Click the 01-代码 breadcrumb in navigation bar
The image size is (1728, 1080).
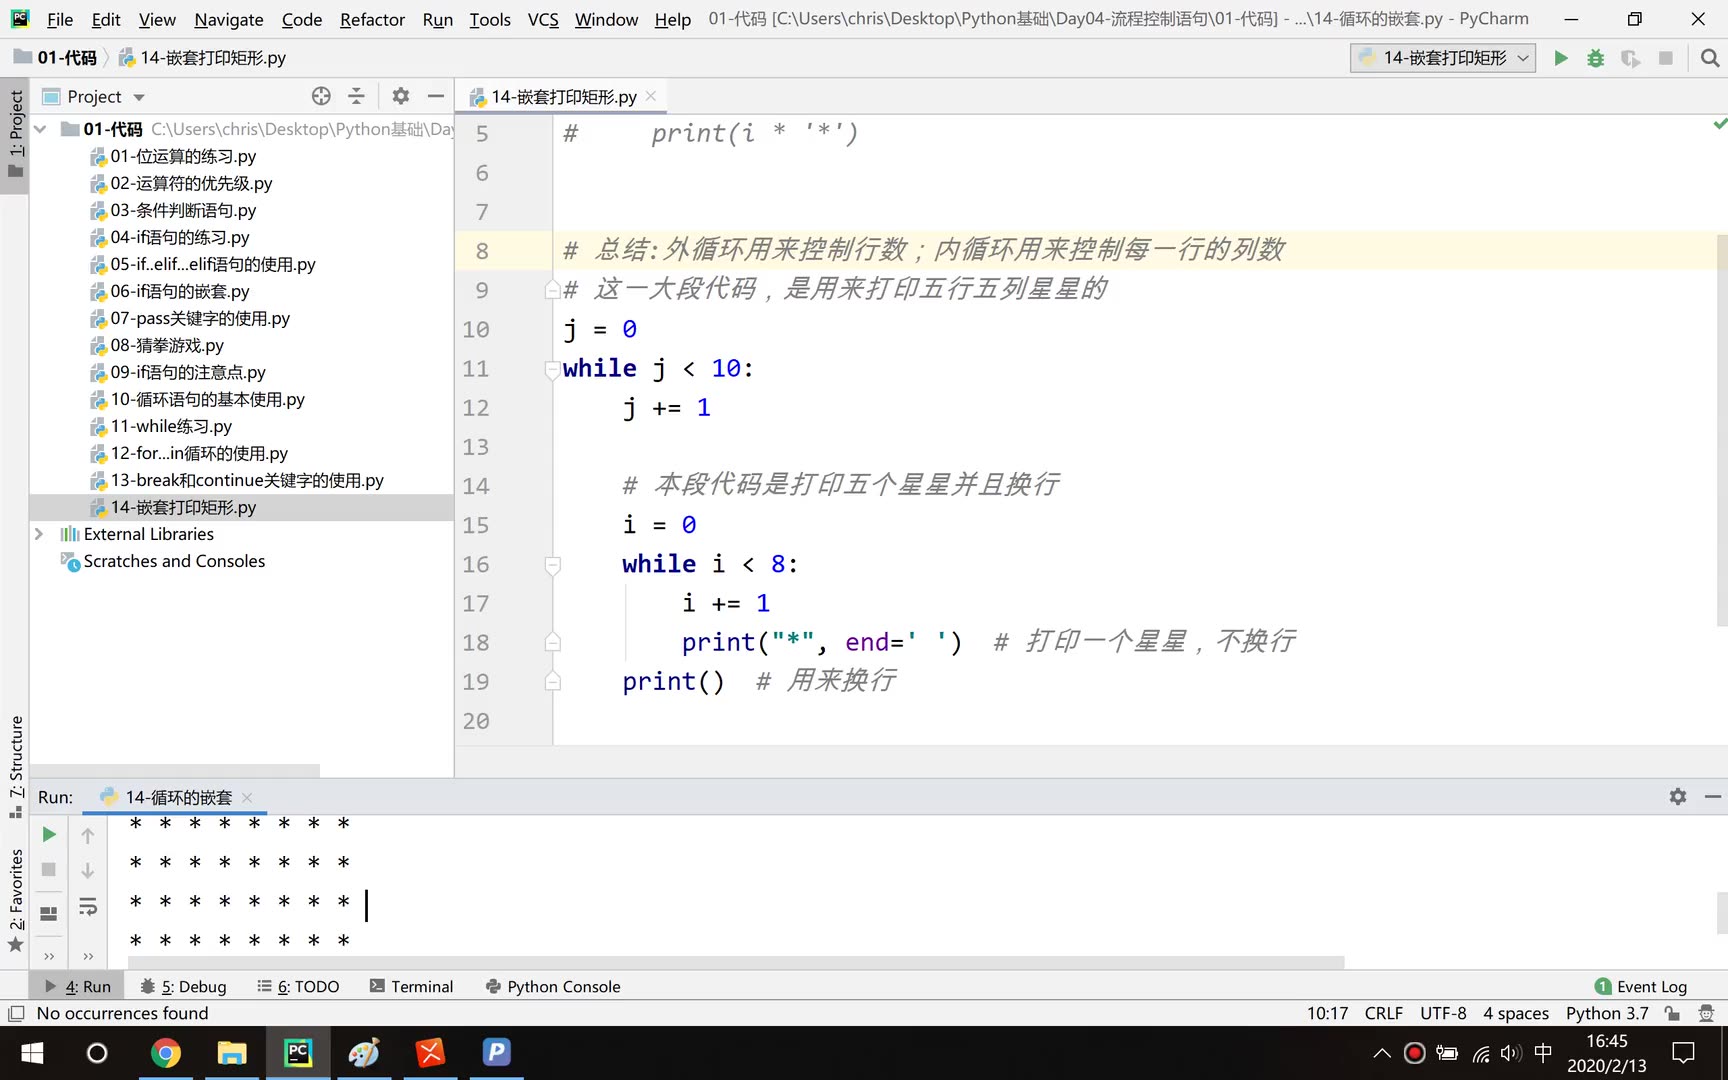pyautogui.click(x=66, y=58)
